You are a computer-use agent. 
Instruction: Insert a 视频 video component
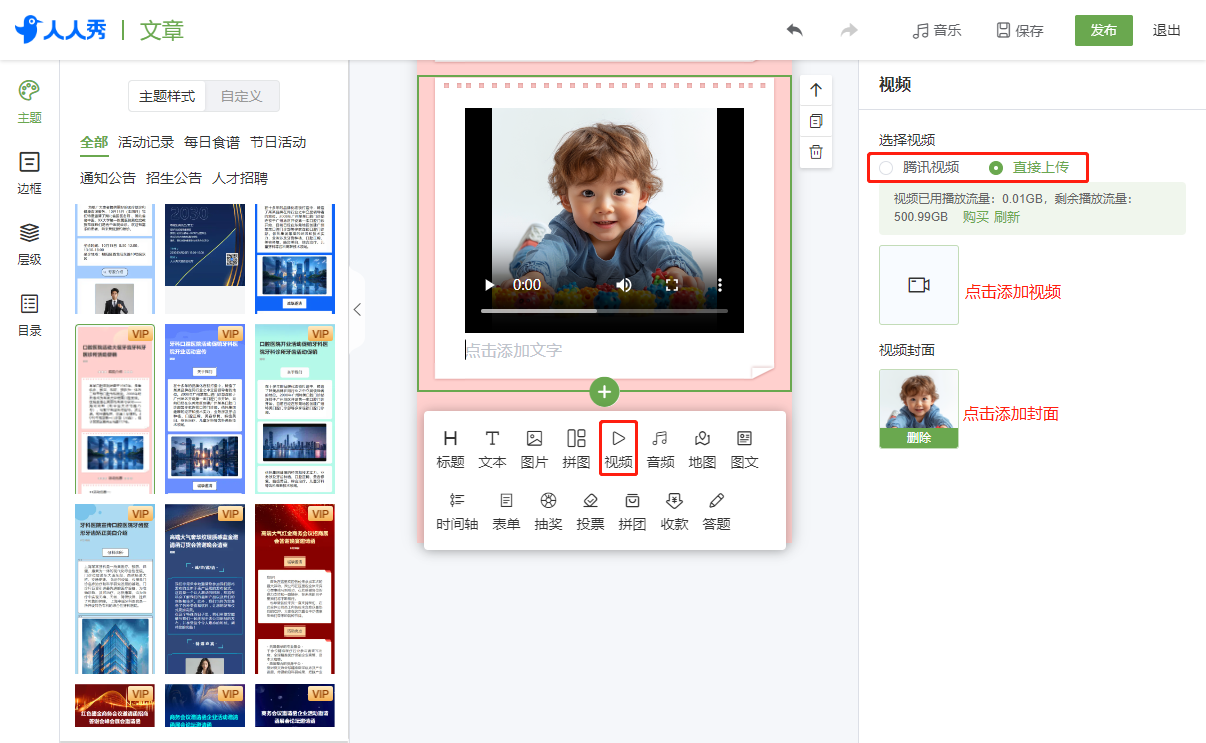(x=619, y=449)
